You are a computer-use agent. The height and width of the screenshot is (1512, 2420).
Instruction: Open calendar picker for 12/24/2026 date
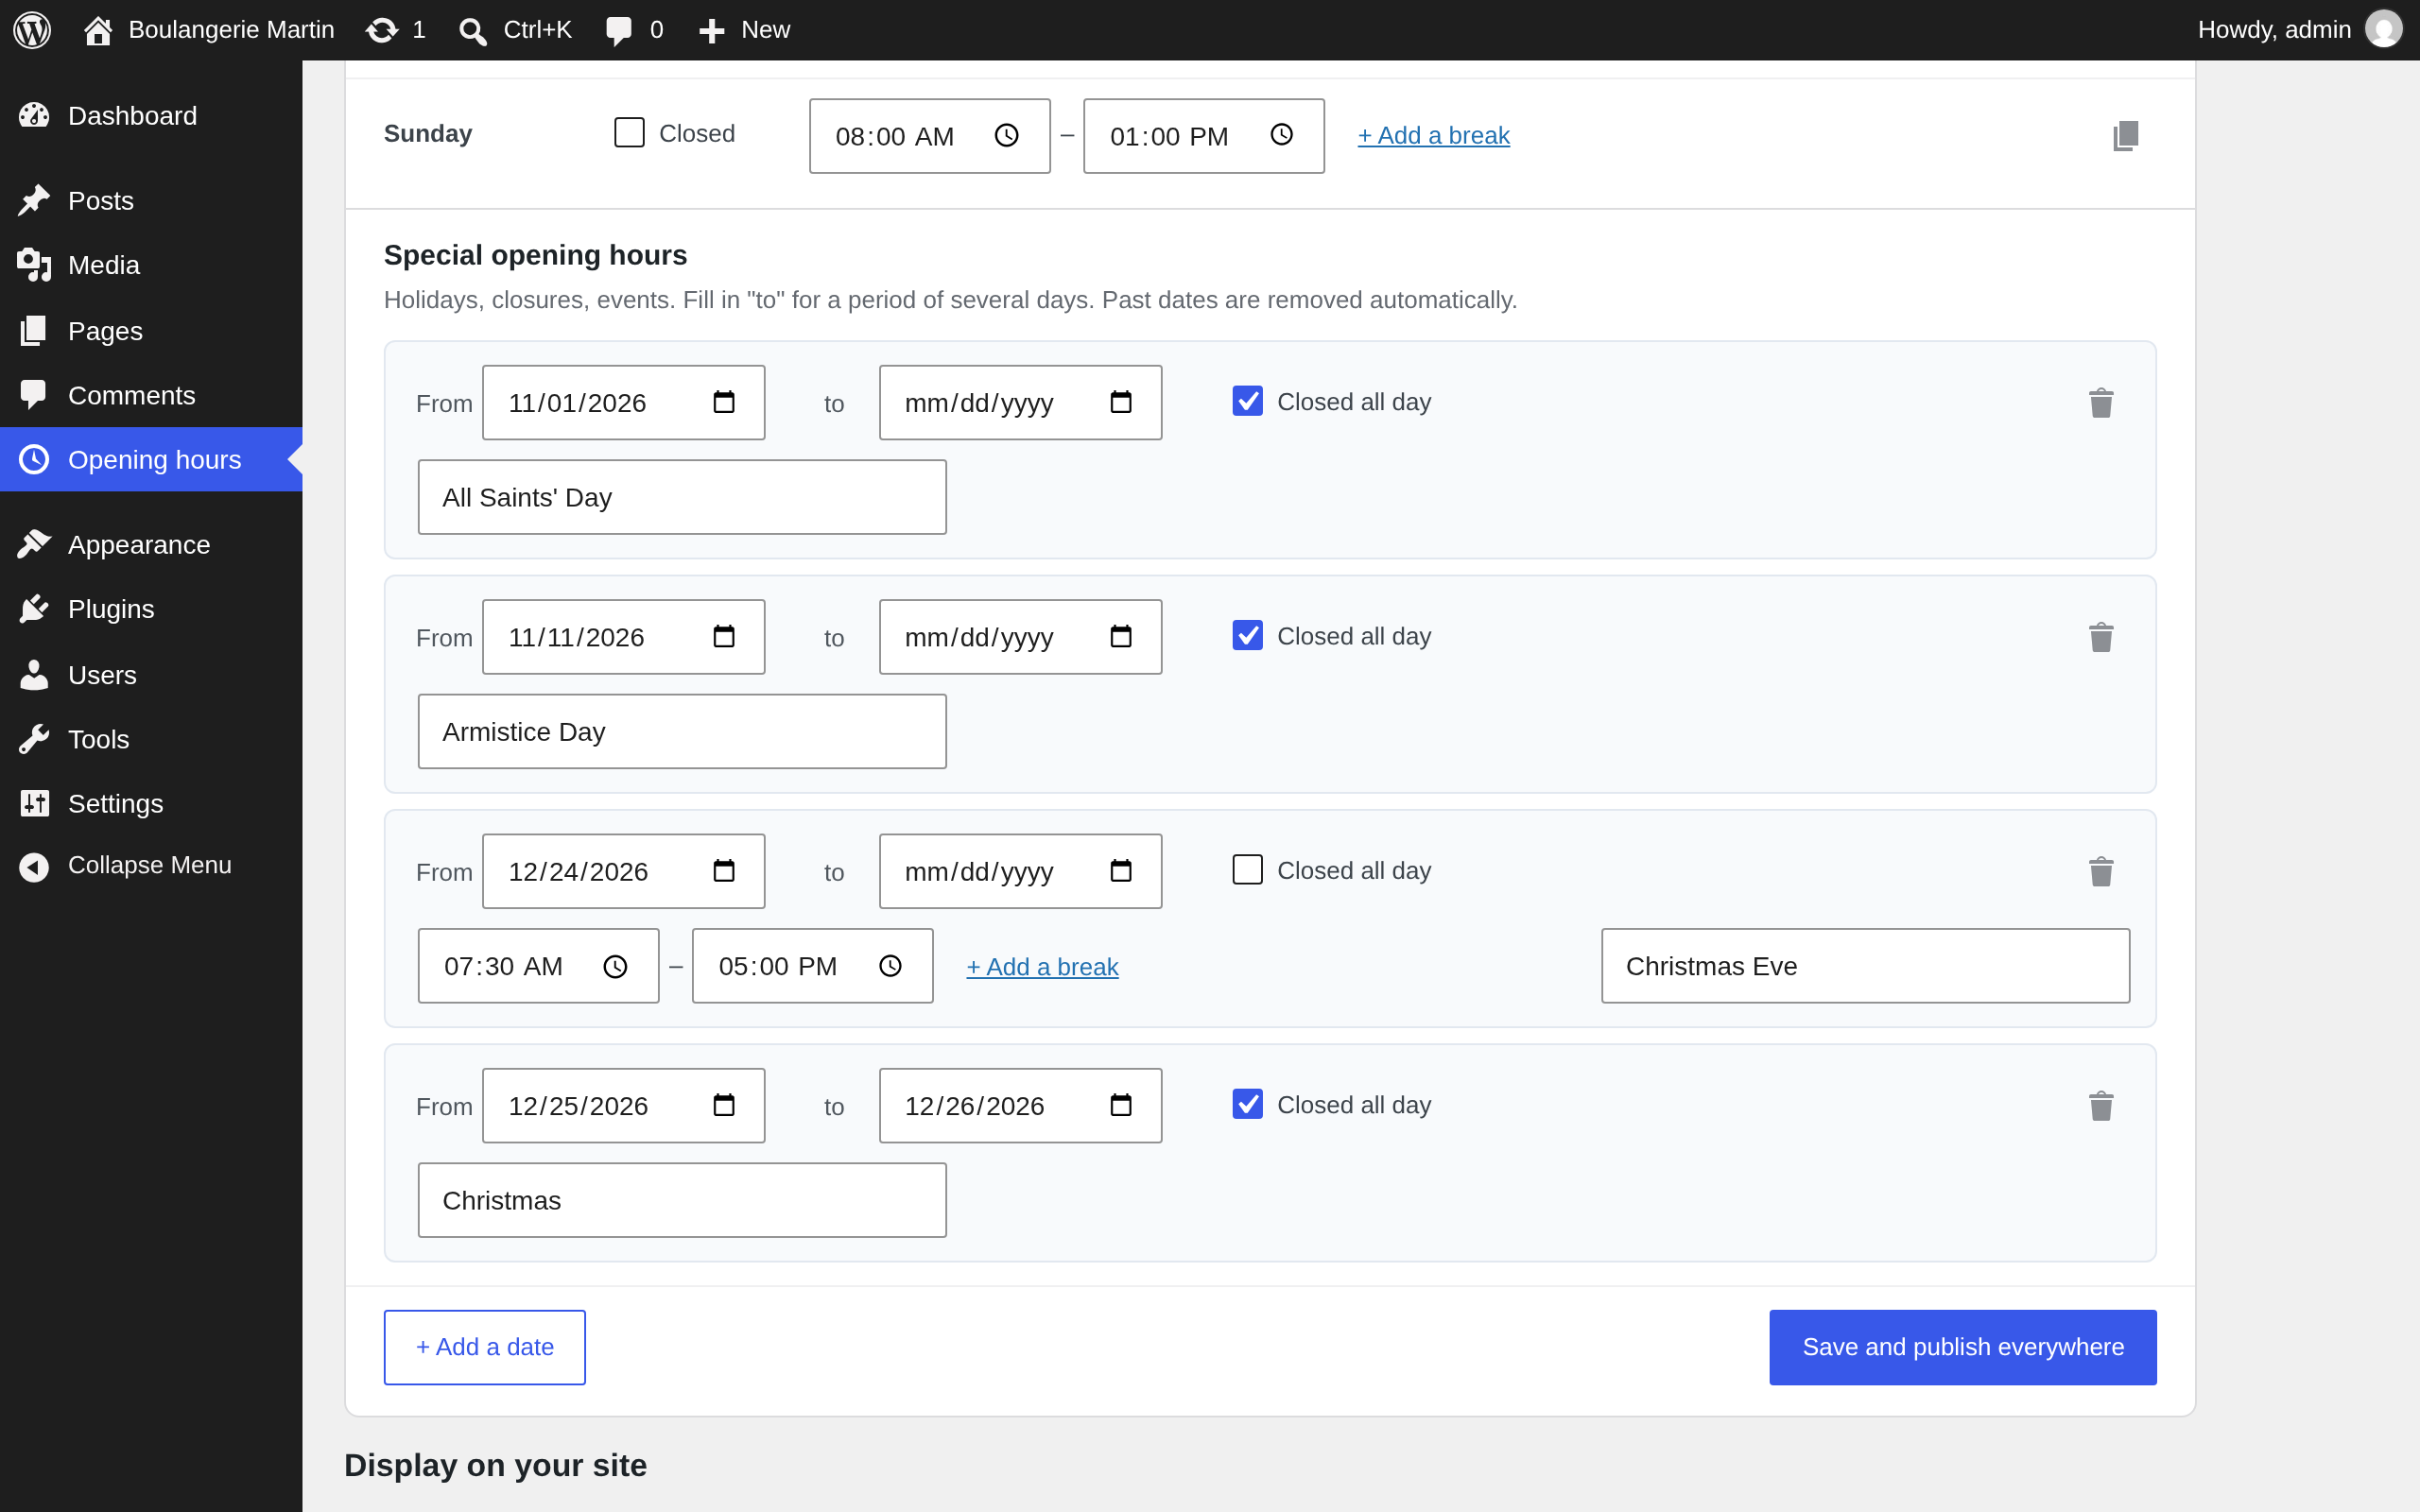724,871
